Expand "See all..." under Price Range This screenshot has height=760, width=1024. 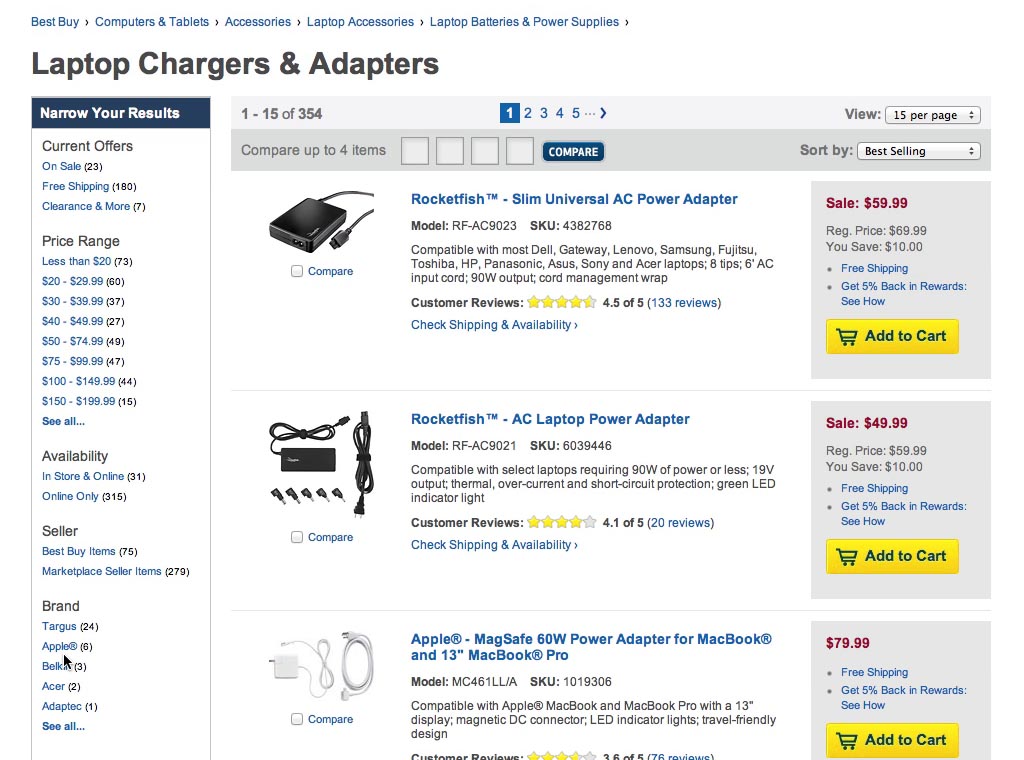coord(62,421)
